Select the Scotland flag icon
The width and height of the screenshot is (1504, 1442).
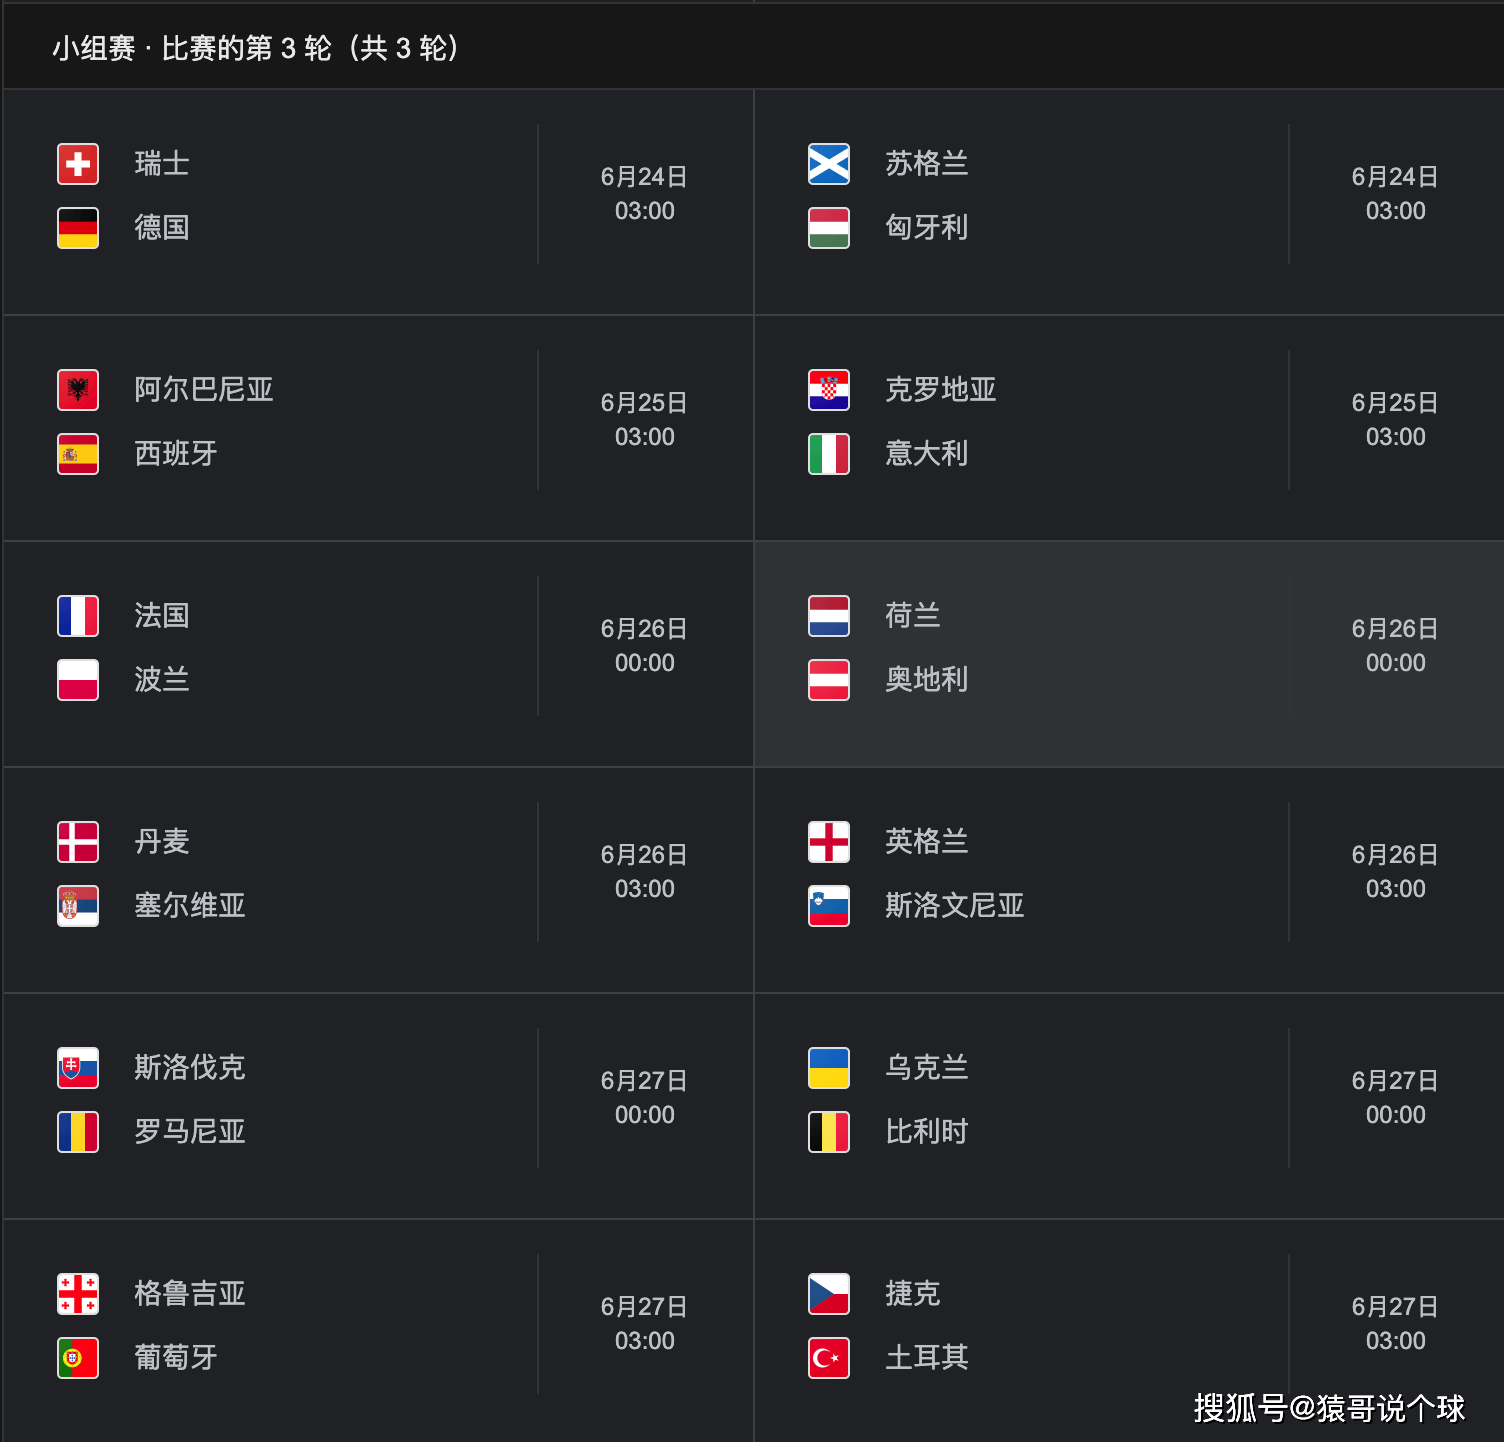[x=829, y=164]
